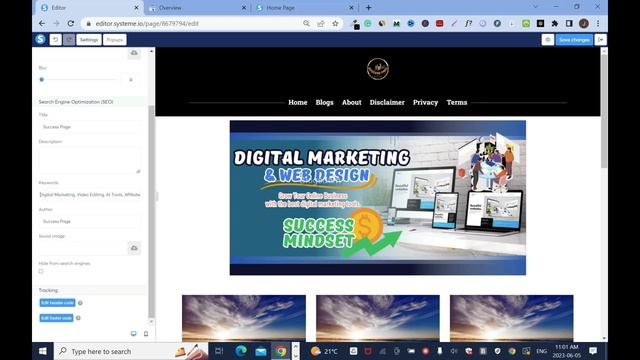The width and height of the screenshot is (640, 360).
Task: Open the tab search dropdown arrow
Action: [536, 7]
